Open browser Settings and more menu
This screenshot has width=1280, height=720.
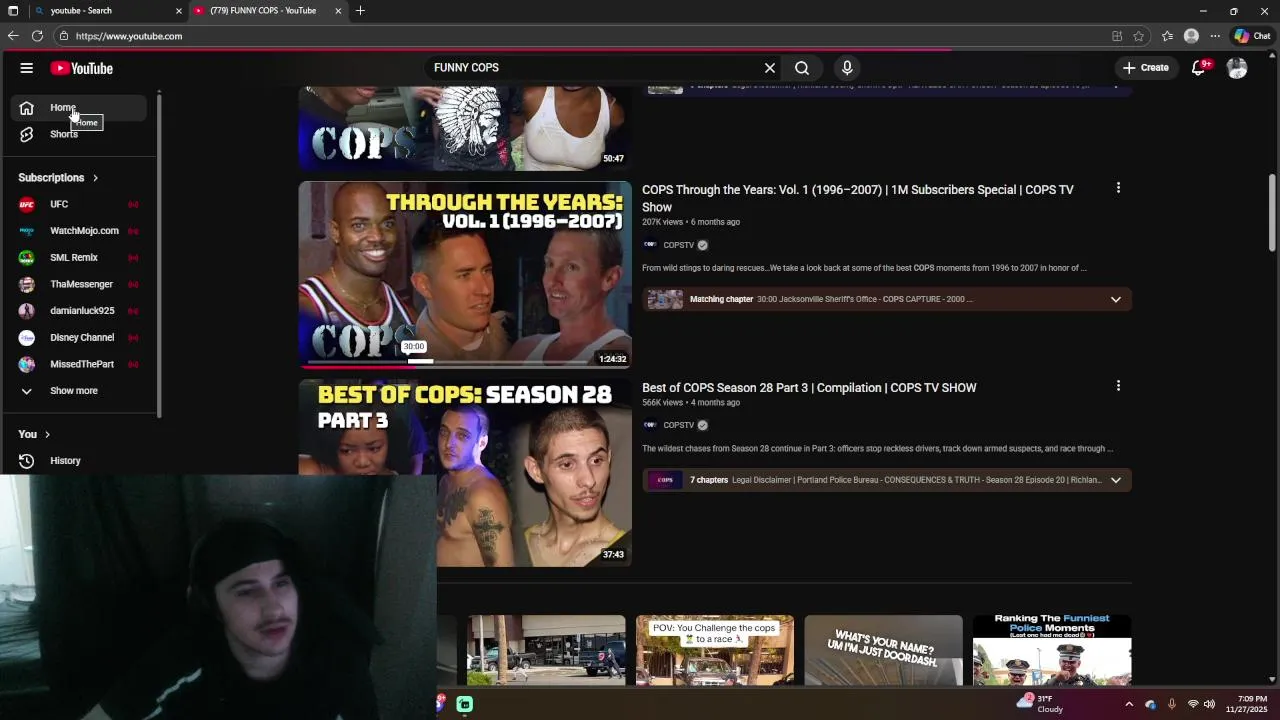point(1215,36)
